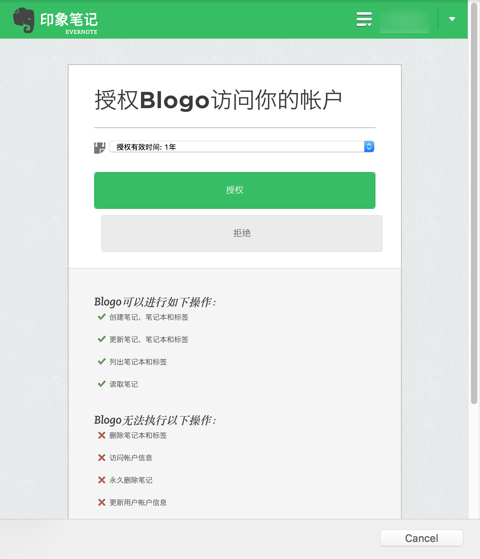Screen dimensions: 480x559
Task: Open the hamburger menu icon in header
Action: (x=364, y=19)
